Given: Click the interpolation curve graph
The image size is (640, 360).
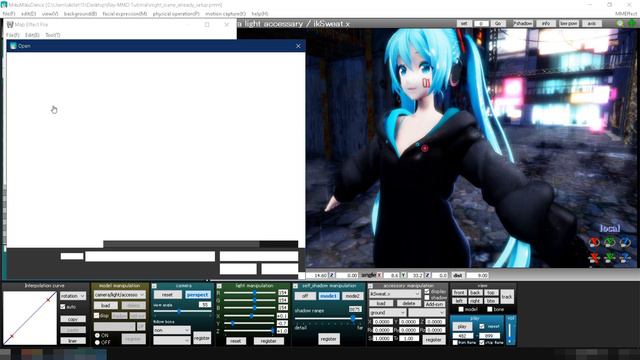Looking at the screenshot, I should [30, 318].
